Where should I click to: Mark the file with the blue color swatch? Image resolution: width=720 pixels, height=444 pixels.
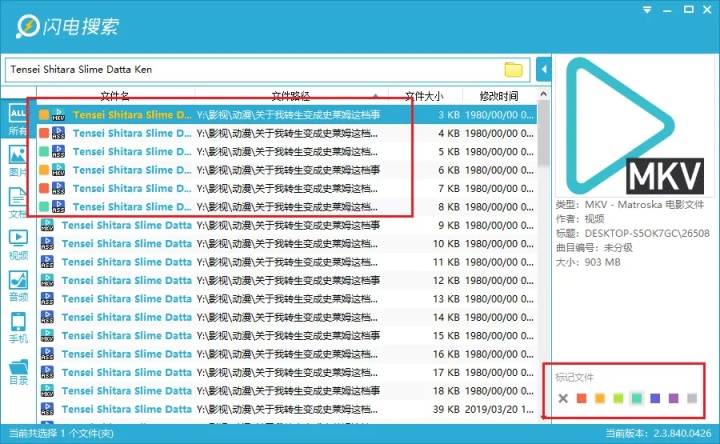pyautogui.click(x=655, y=398)
